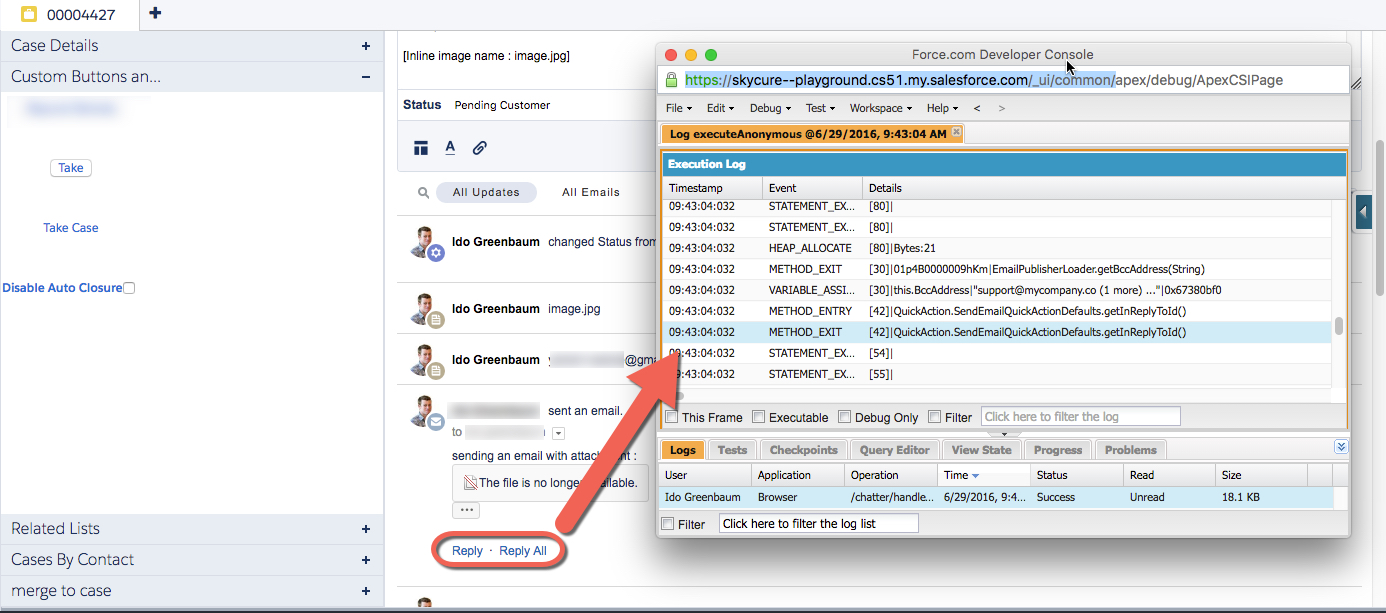Switch to Query Editor tab
1386x613 pixels.
coord(895,450)
